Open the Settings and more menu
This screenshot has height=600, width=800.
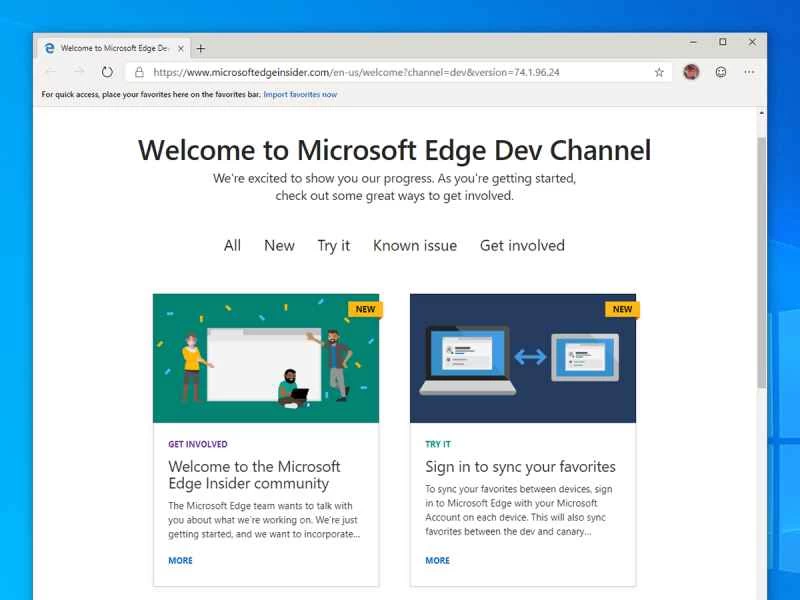749,72
